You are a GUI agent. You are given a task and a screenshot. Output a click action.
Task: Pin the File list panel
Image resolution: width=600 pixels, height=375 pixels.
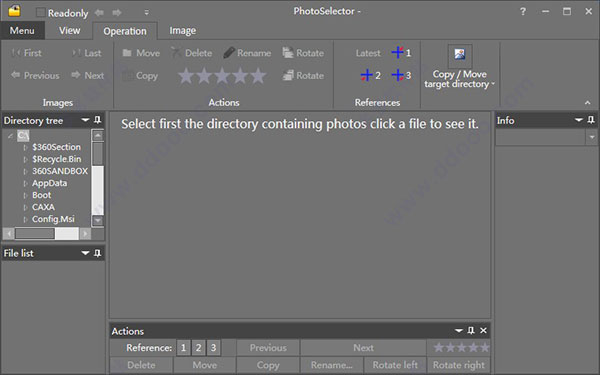[98, 253]
